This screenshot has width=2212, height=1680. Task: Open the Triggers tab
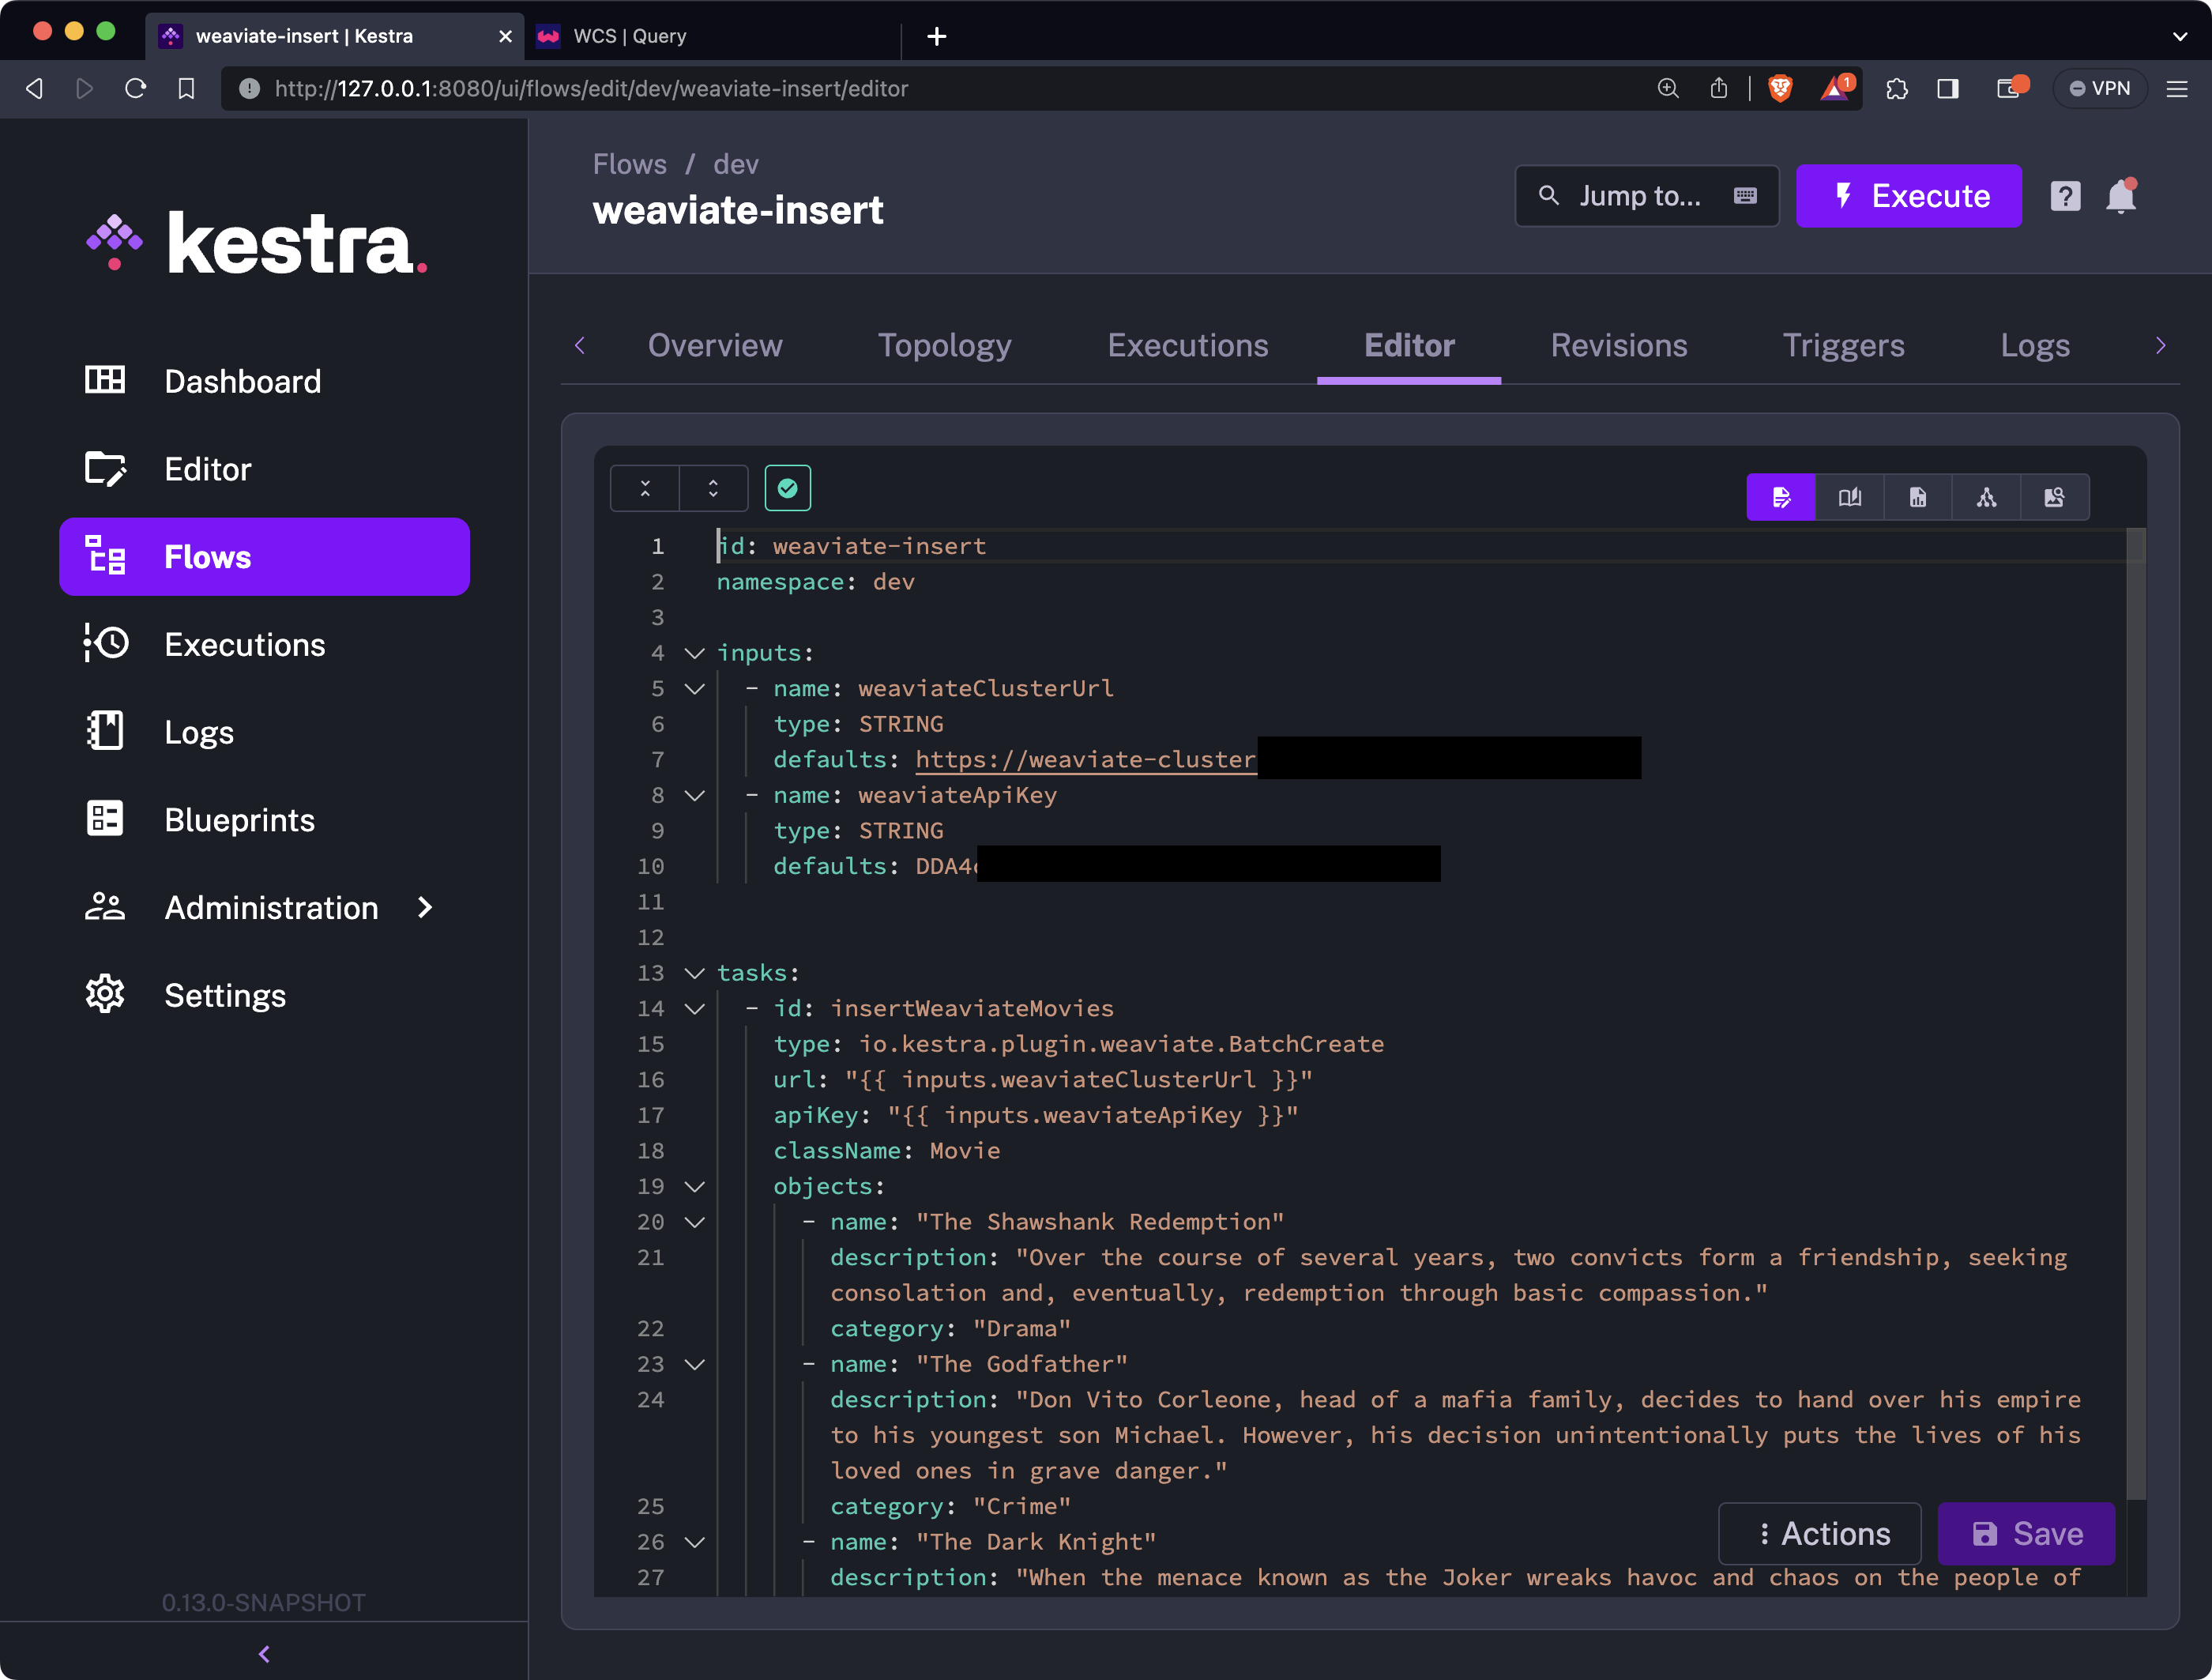(x=1844, y=345)
